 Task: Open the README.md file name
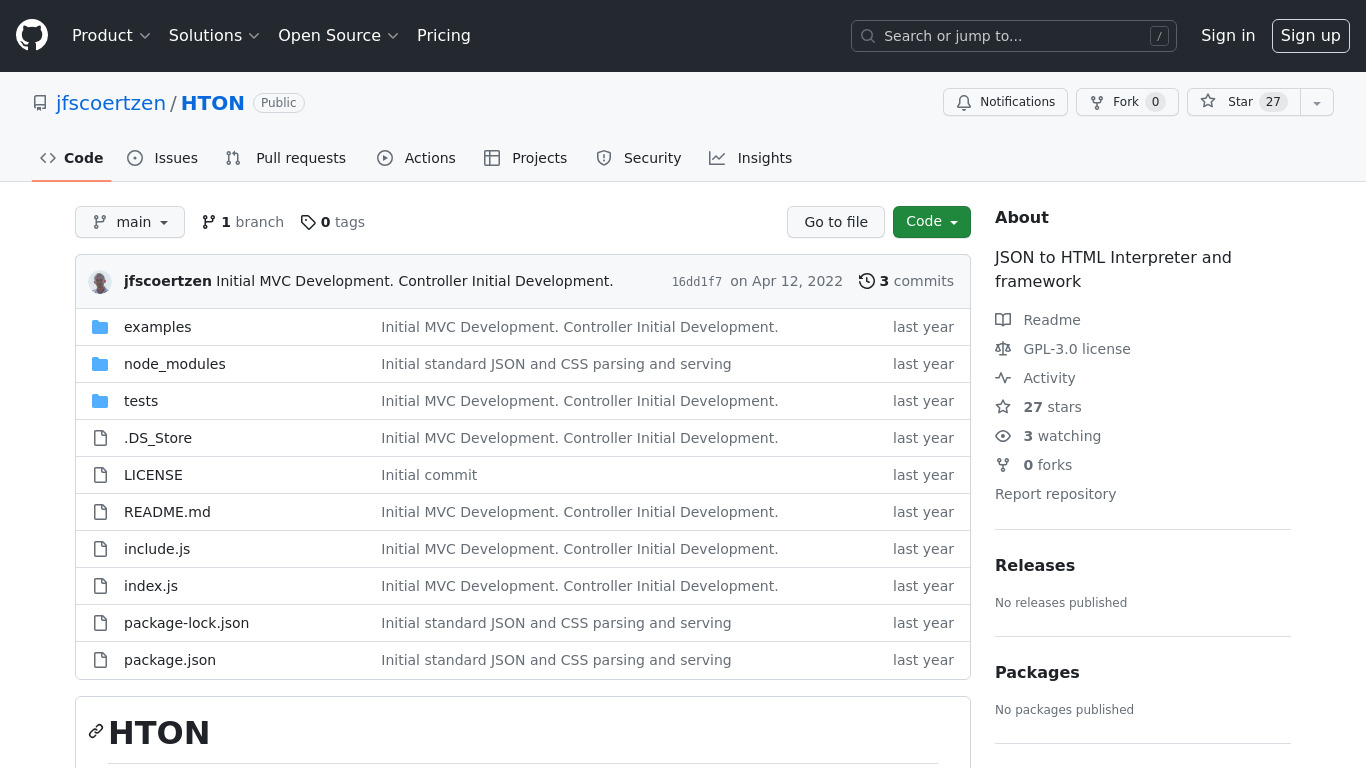tap(167, 512)
